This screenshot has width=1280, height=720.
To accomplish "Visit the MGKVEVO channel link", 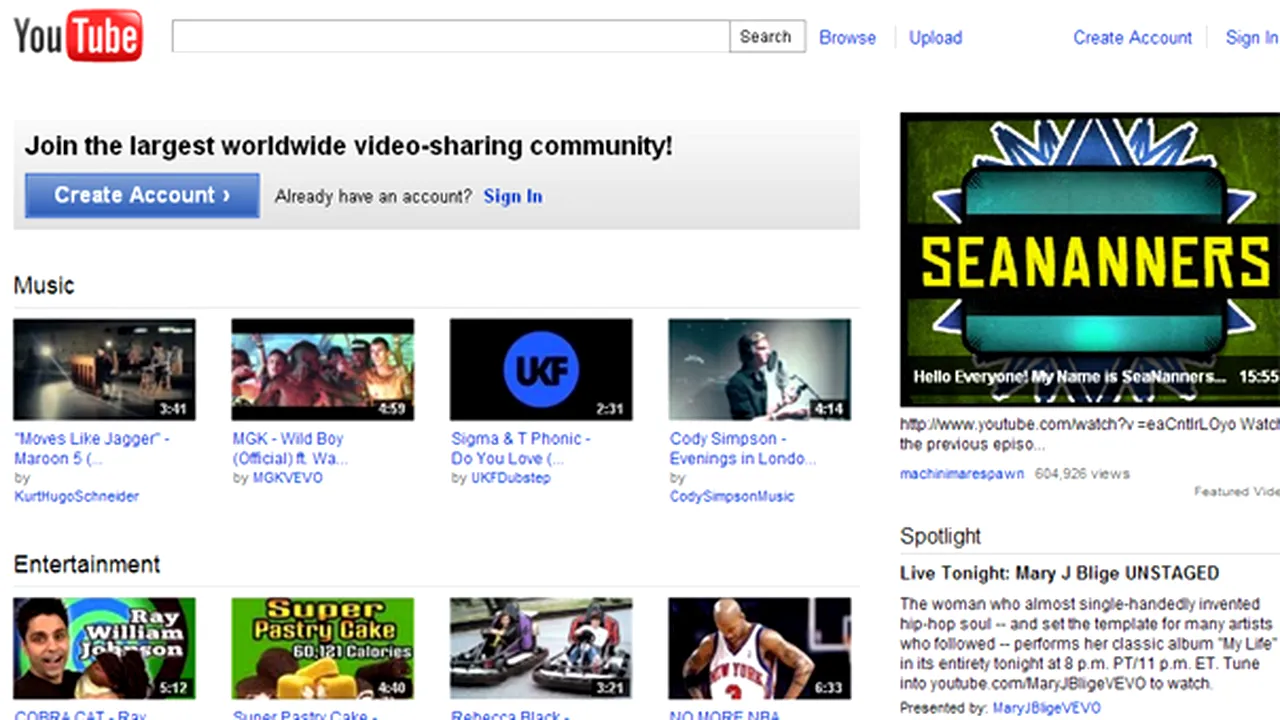I will (287, 478).
